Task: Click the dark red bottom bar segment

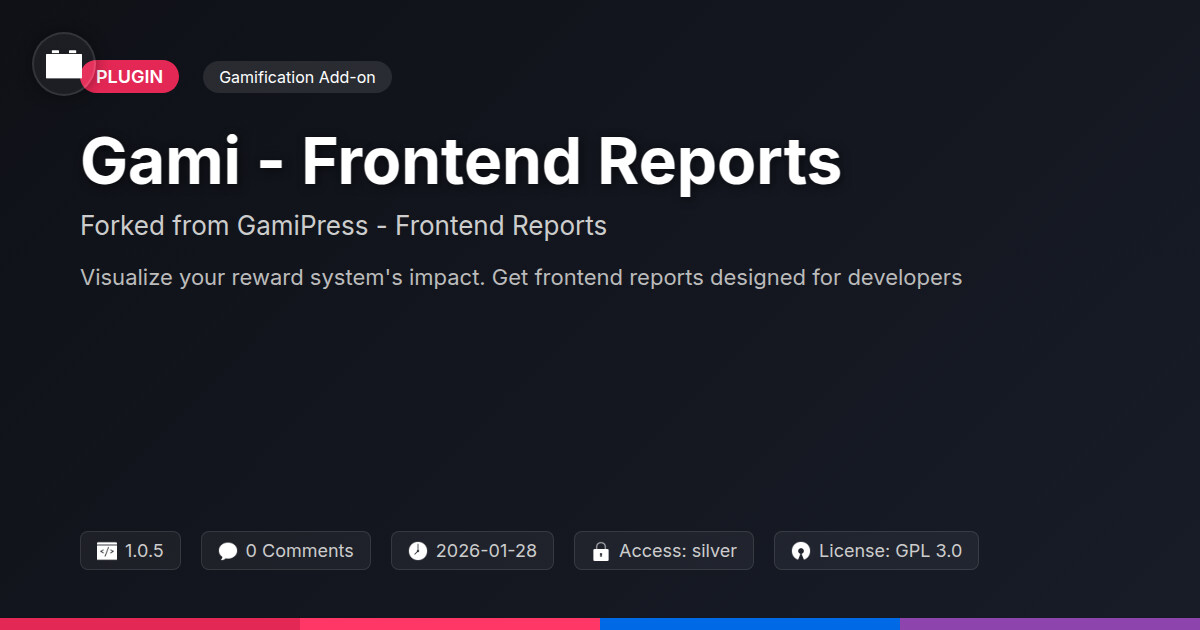Action: (150, 623)
